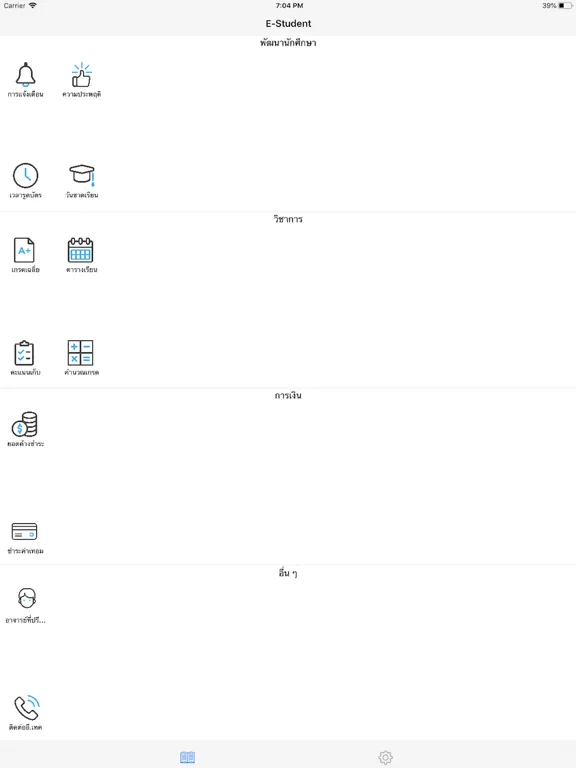Tap the phone contact E.Tech icon

[x=26, y=708]
